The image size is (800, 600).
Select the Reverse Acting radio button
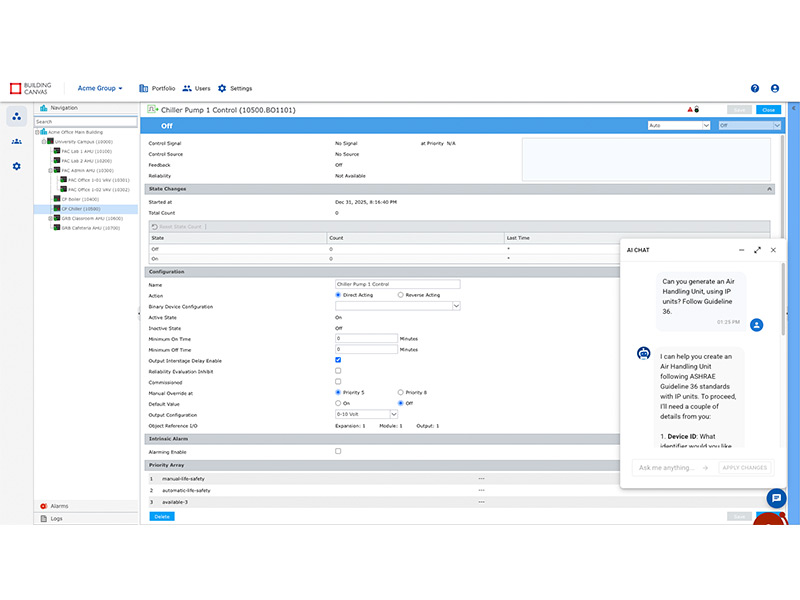[x=401, y=295]
